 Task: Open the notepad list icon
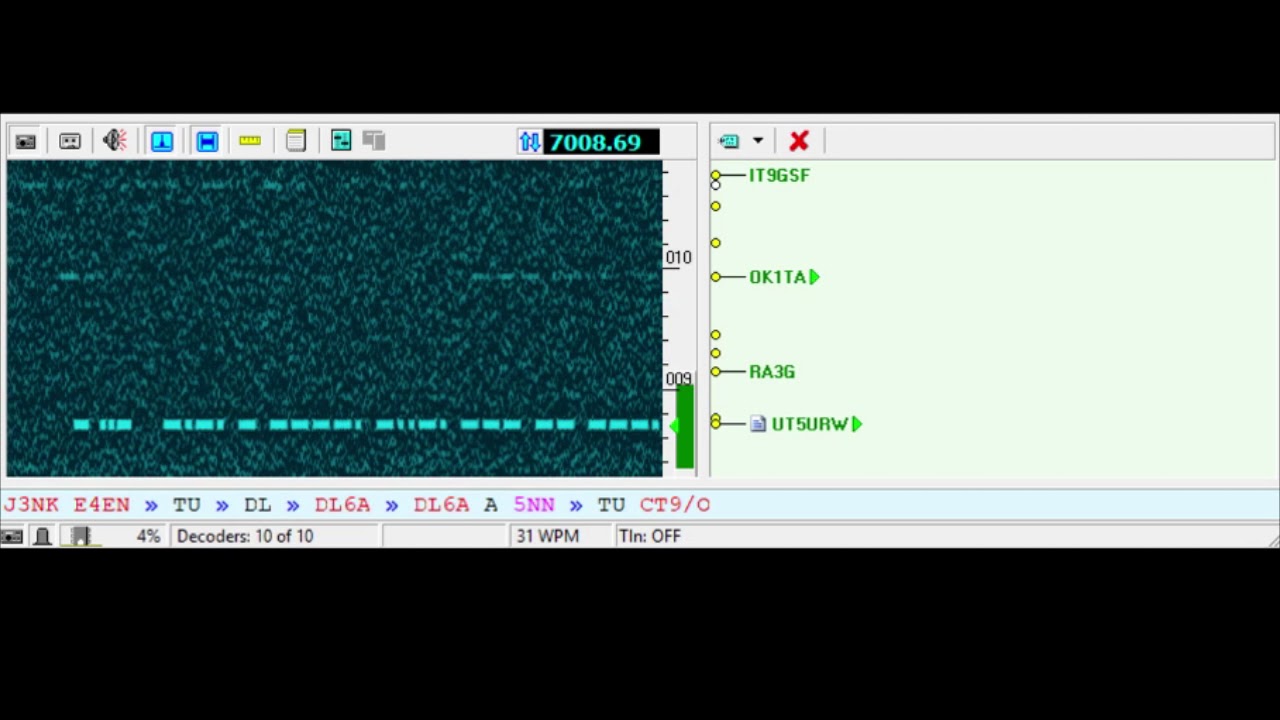click(296, 141)
